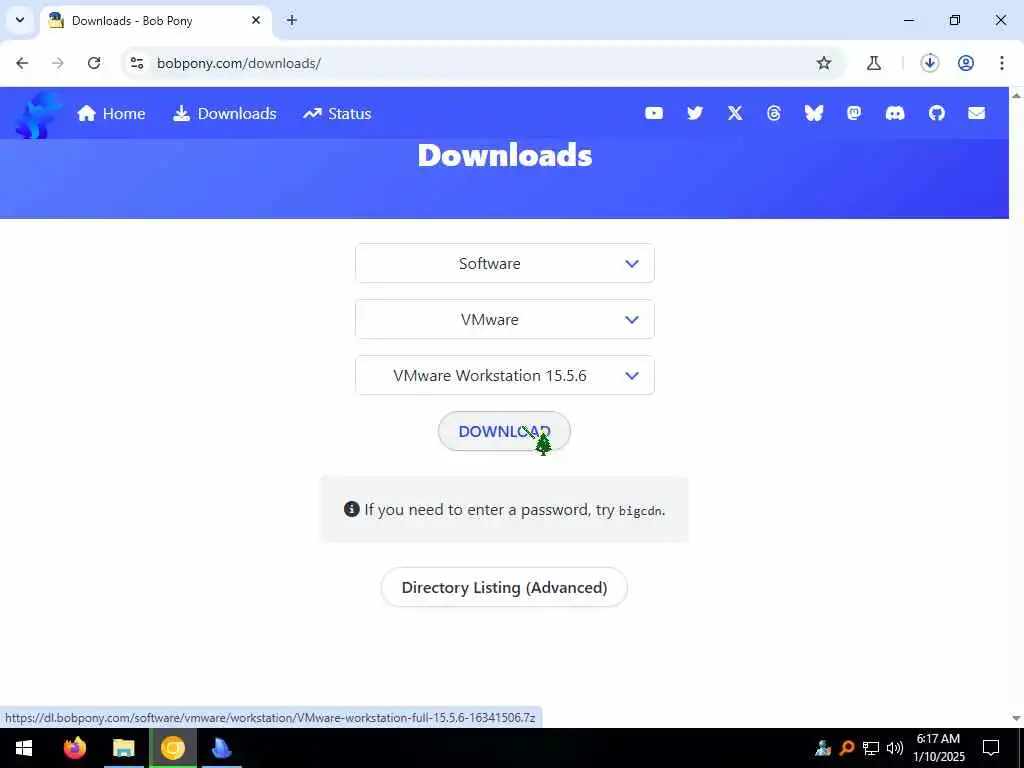Open the GitHub icon link
1024x768 pixels.
coord(936,114)
